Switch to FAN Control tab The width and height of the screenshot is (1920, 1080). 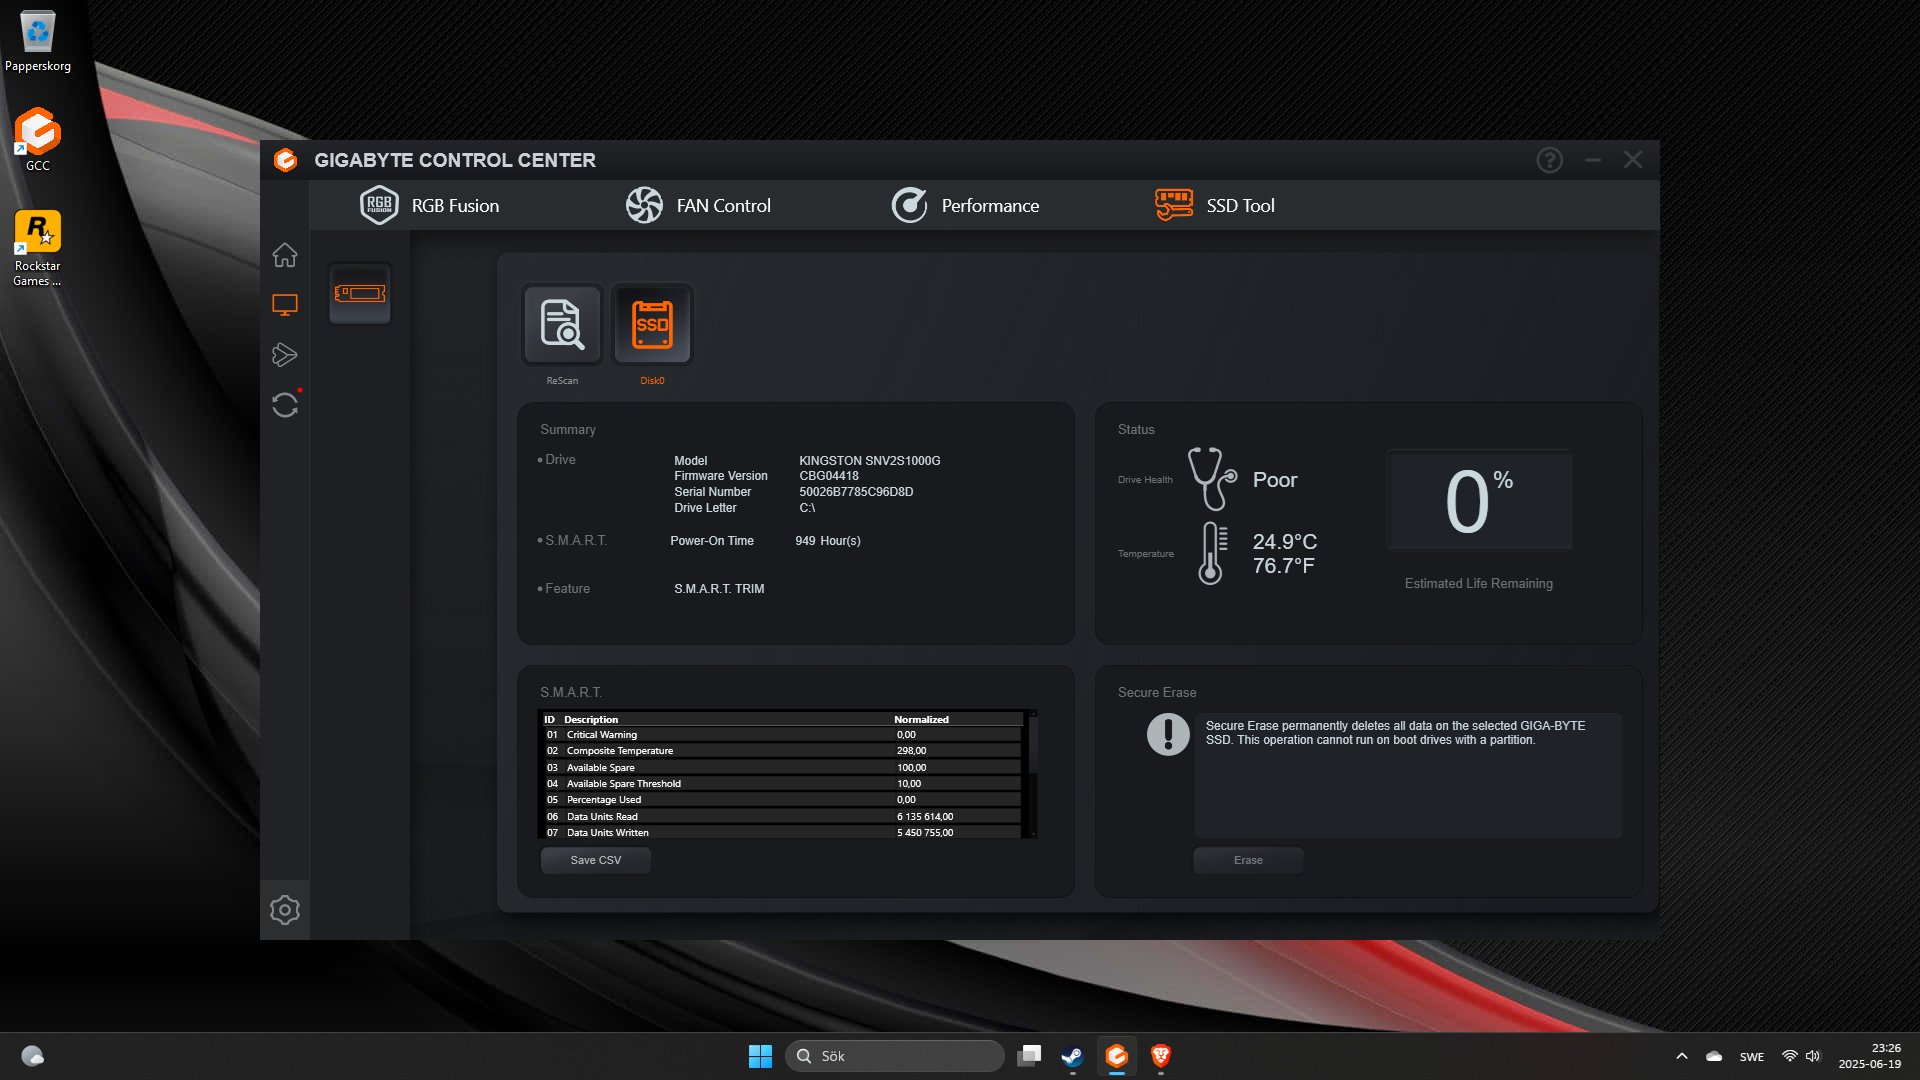click(x=698, y=205)
